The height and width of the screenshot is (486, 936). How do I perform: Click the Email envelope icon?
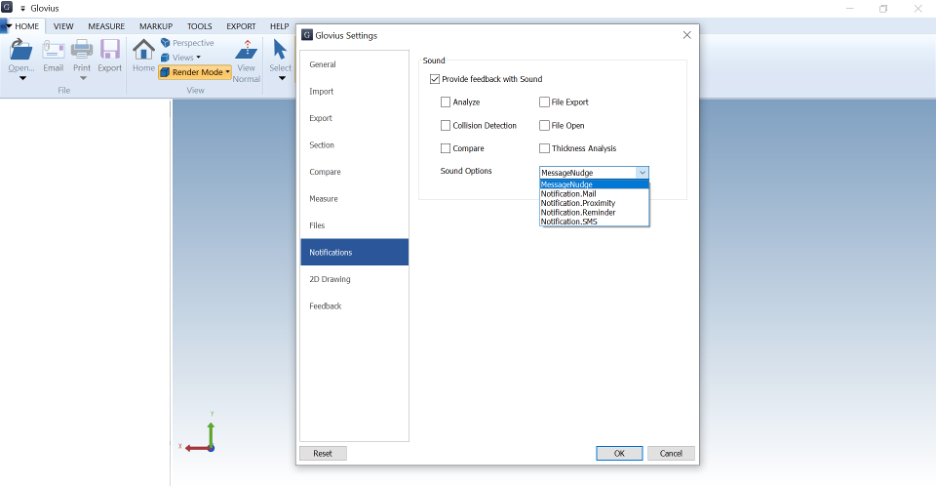pyautogui.click(x=53, y=50)
